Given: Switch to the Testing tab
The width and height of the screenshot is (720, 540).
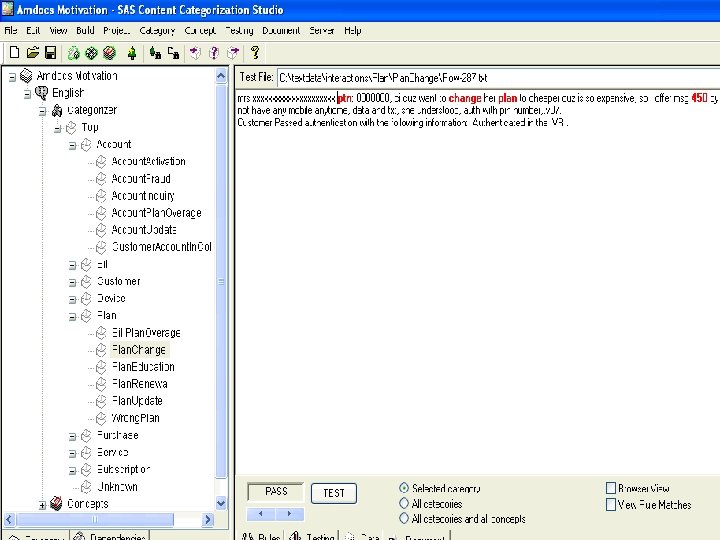Looking at the screenshot, I should pyautogui.click(x=312, y=536).
